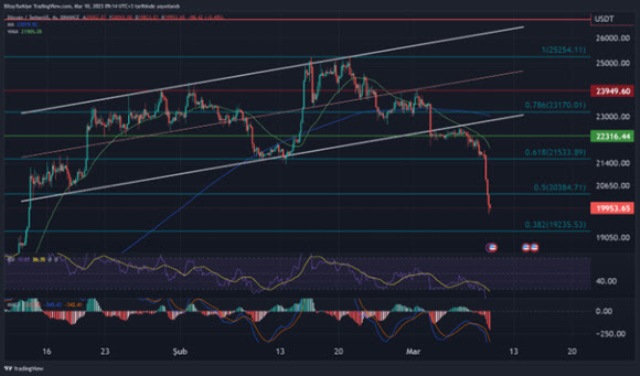Click the current price label 19953.65
This screenshot has height=376, width=640.
click(612, 209)
